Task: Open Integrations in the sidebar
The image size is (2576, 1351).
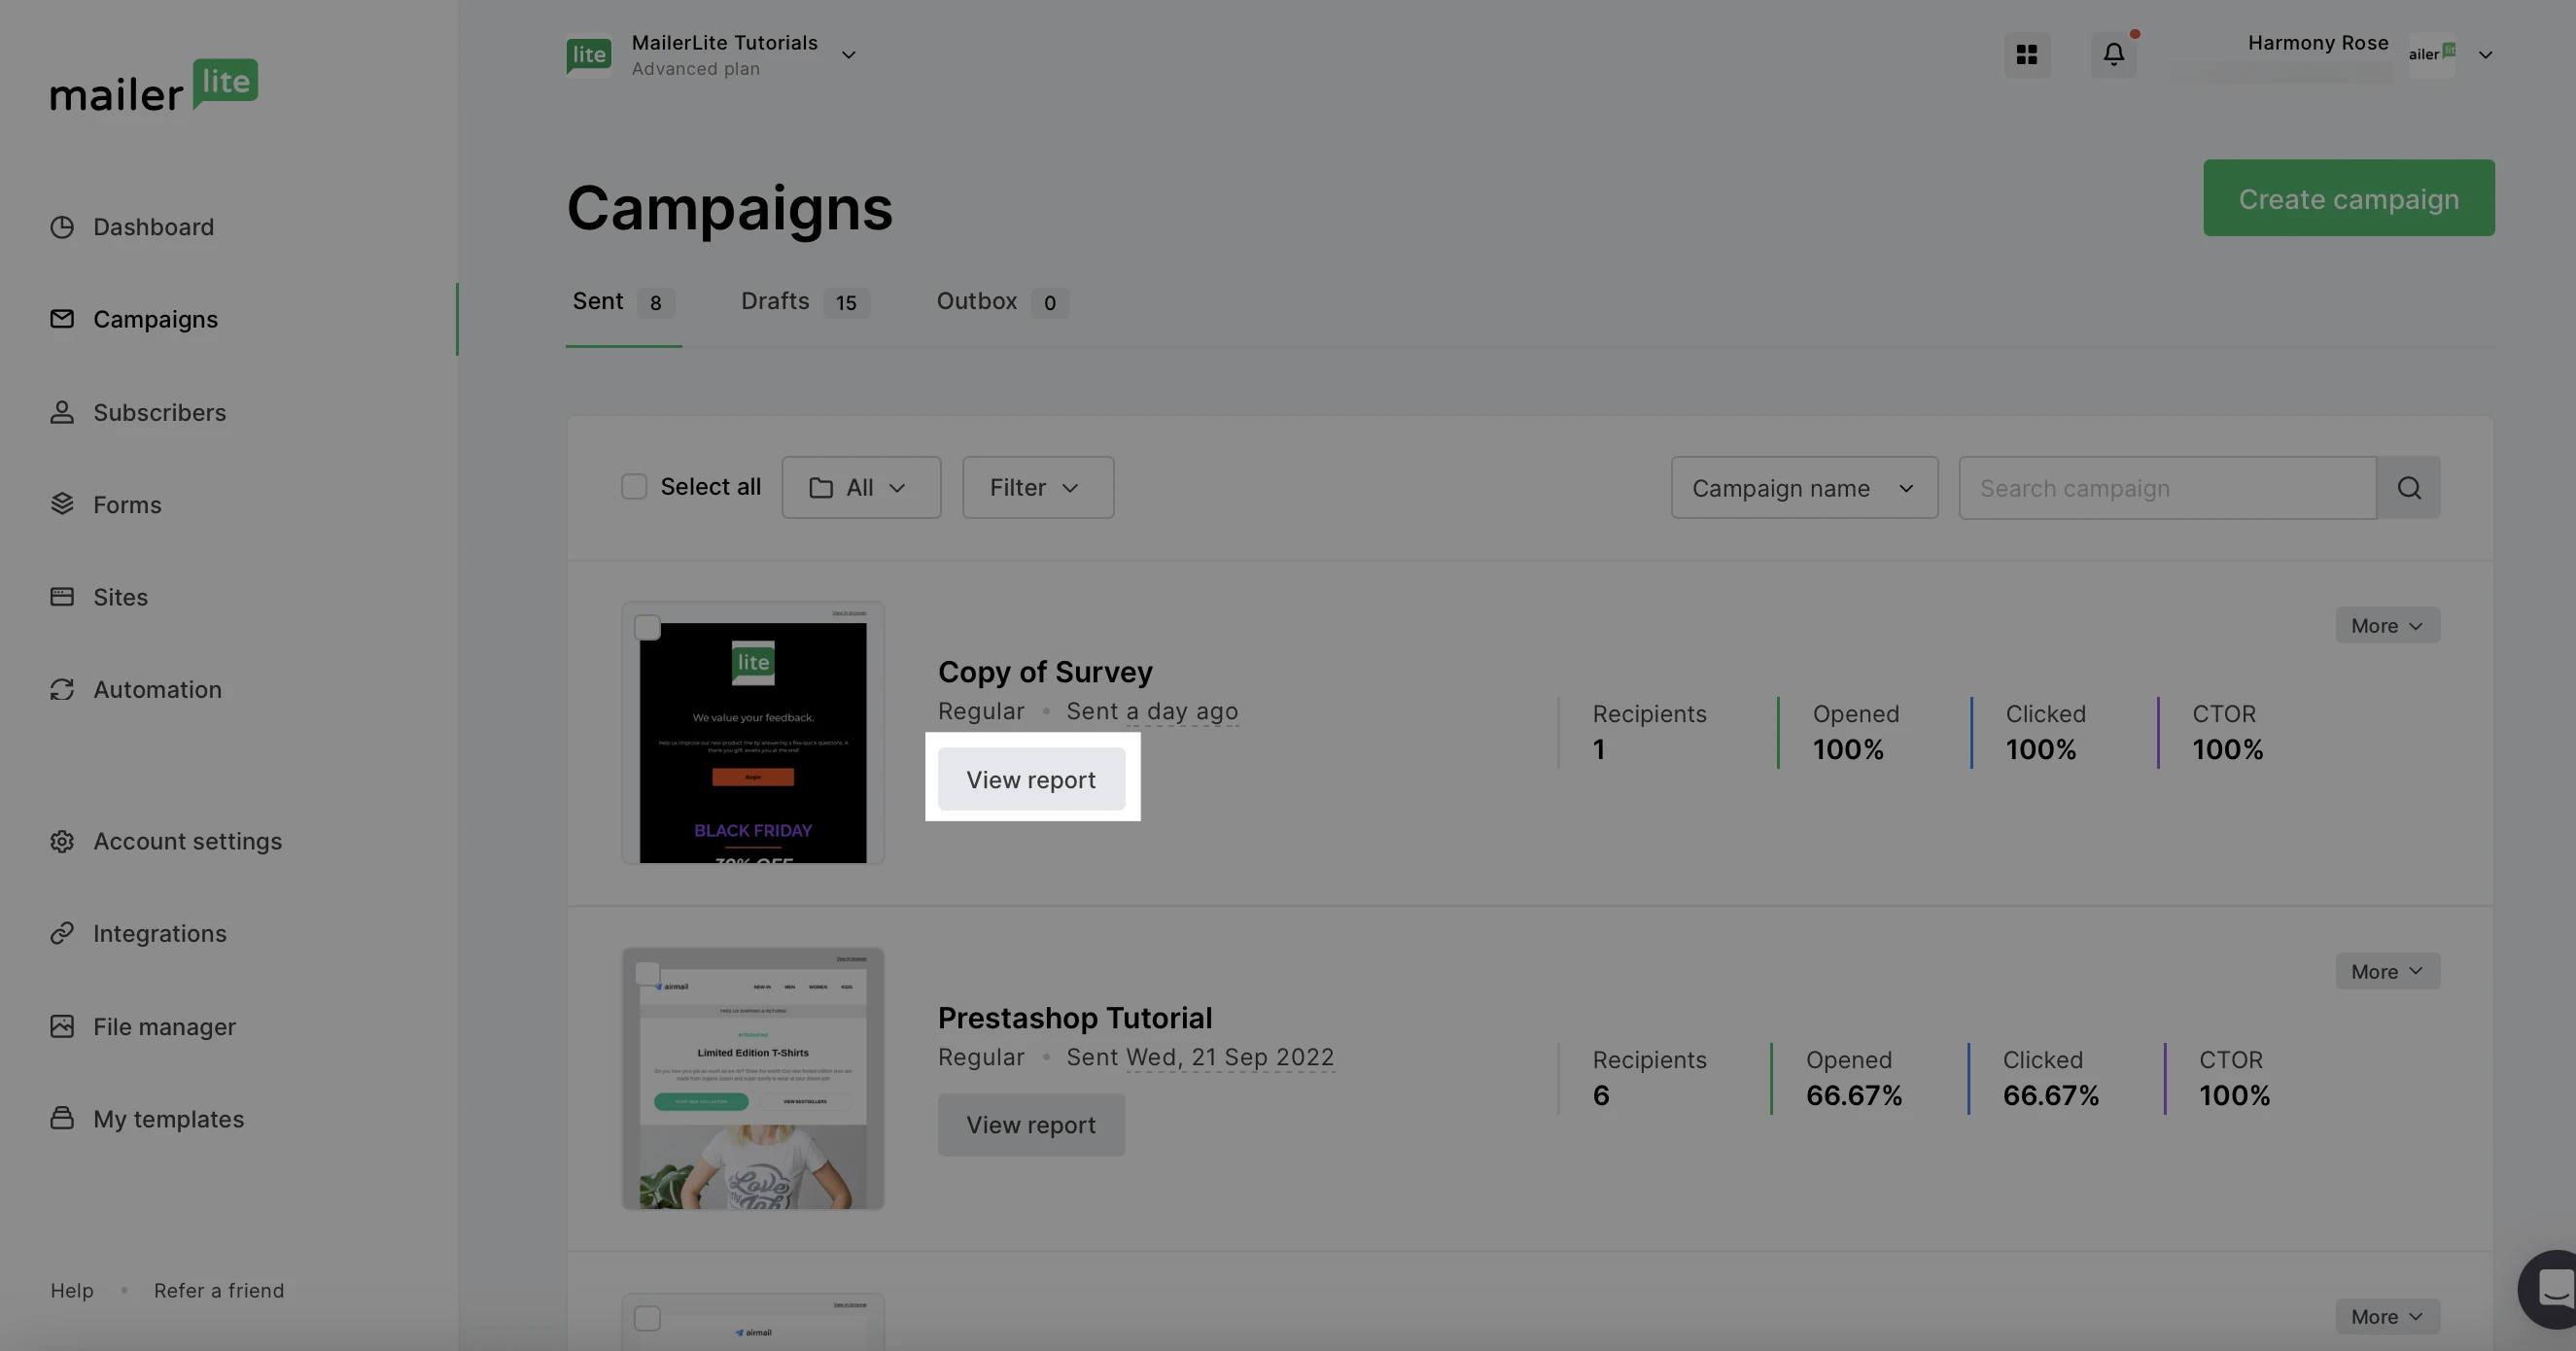Action: click(x=138, y=933)
